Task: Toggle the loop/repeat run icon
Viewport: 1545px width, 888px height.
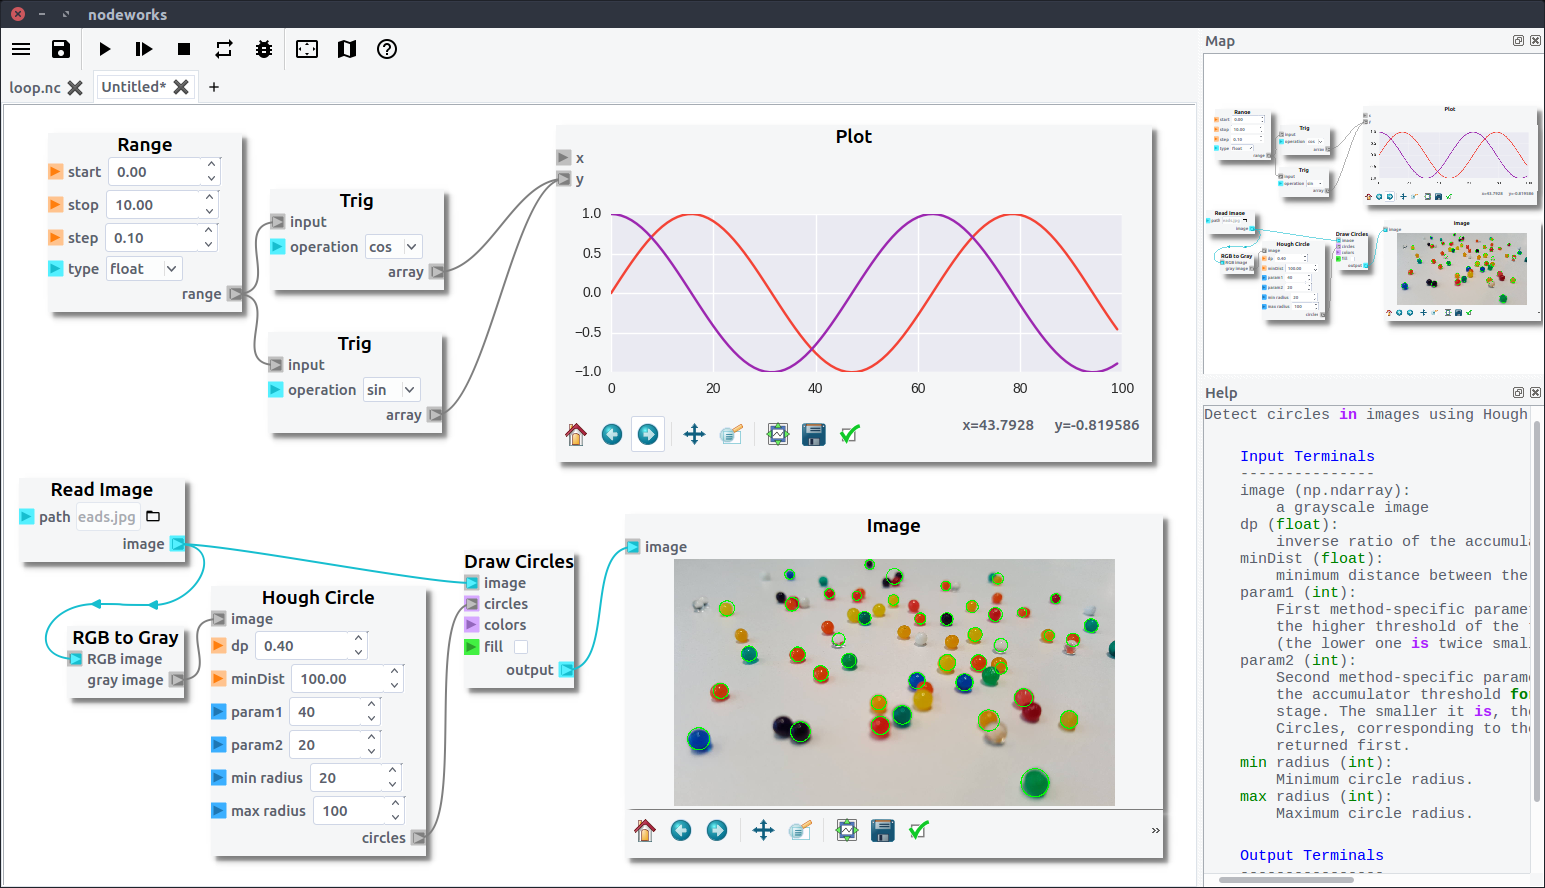Action: [x=224, y=49]
